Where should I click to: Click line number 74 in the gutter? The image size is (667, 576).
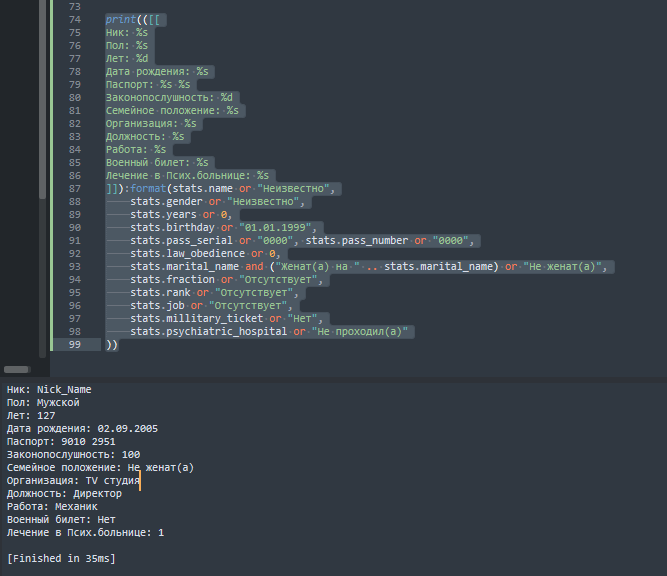pyautogui.click(x=74, y=19)
